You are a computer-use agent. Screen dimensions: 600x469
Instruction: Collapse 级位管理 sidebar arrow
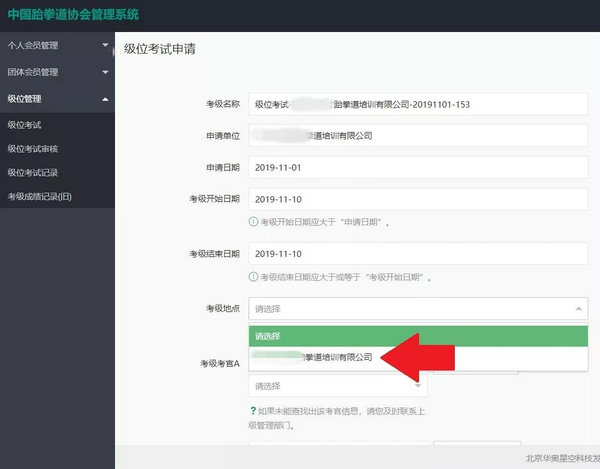(105, 99)
